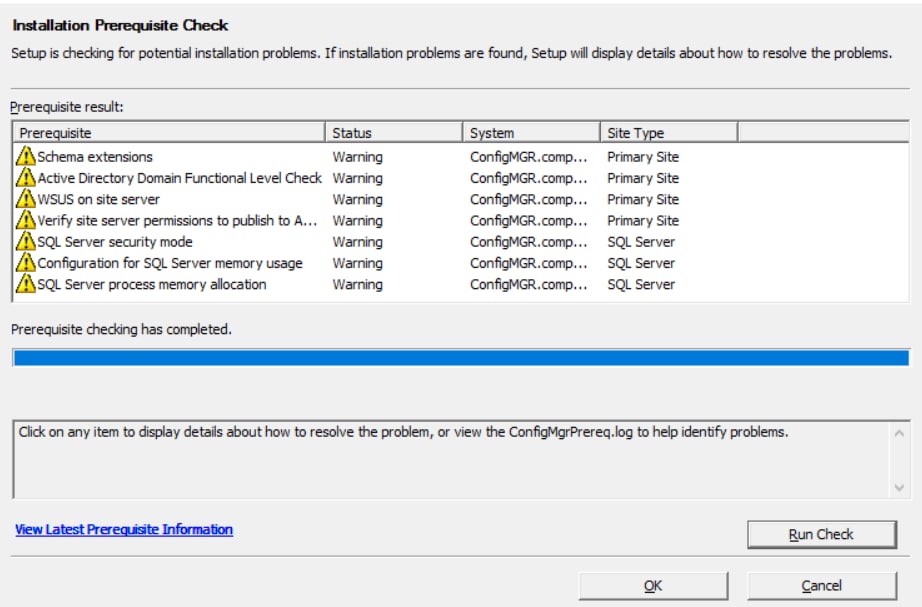Click Warning status in SQL Server security mode row
Screen dimensions: 922x607
pos(358,242)
